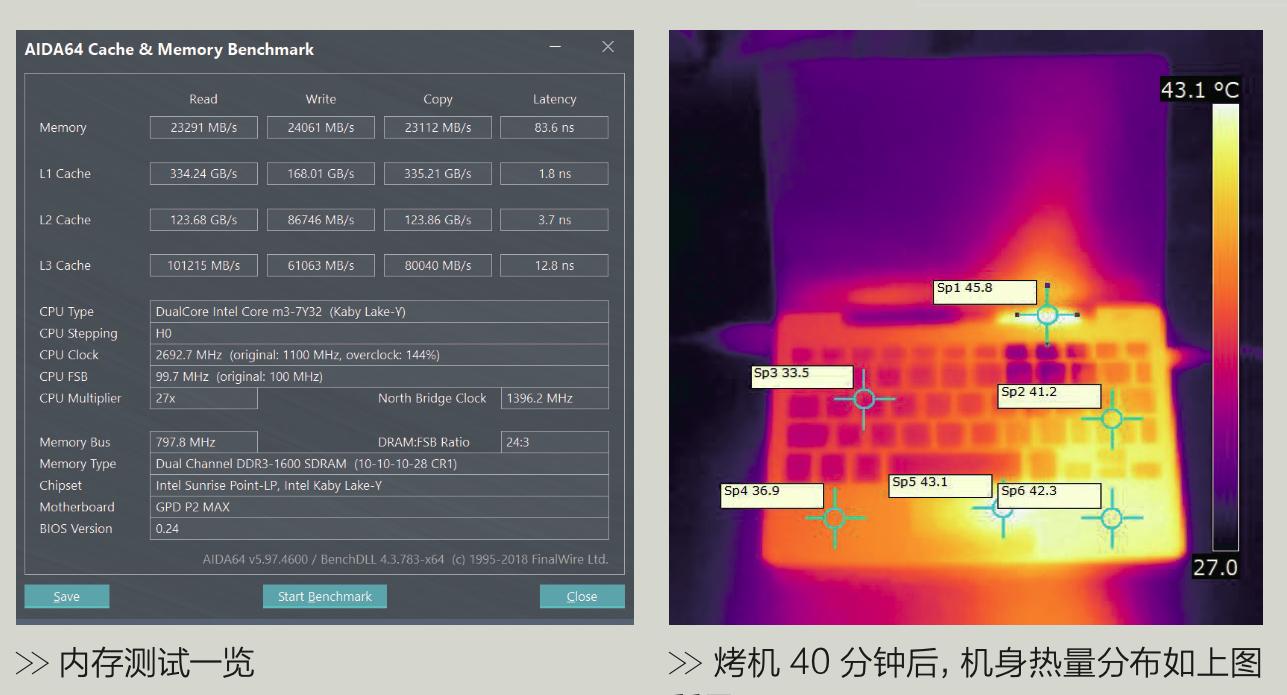Select the L2 Cache Latency value 3.7 ns
Viewport: 1287px width, 695px height.
coord(554,219)
